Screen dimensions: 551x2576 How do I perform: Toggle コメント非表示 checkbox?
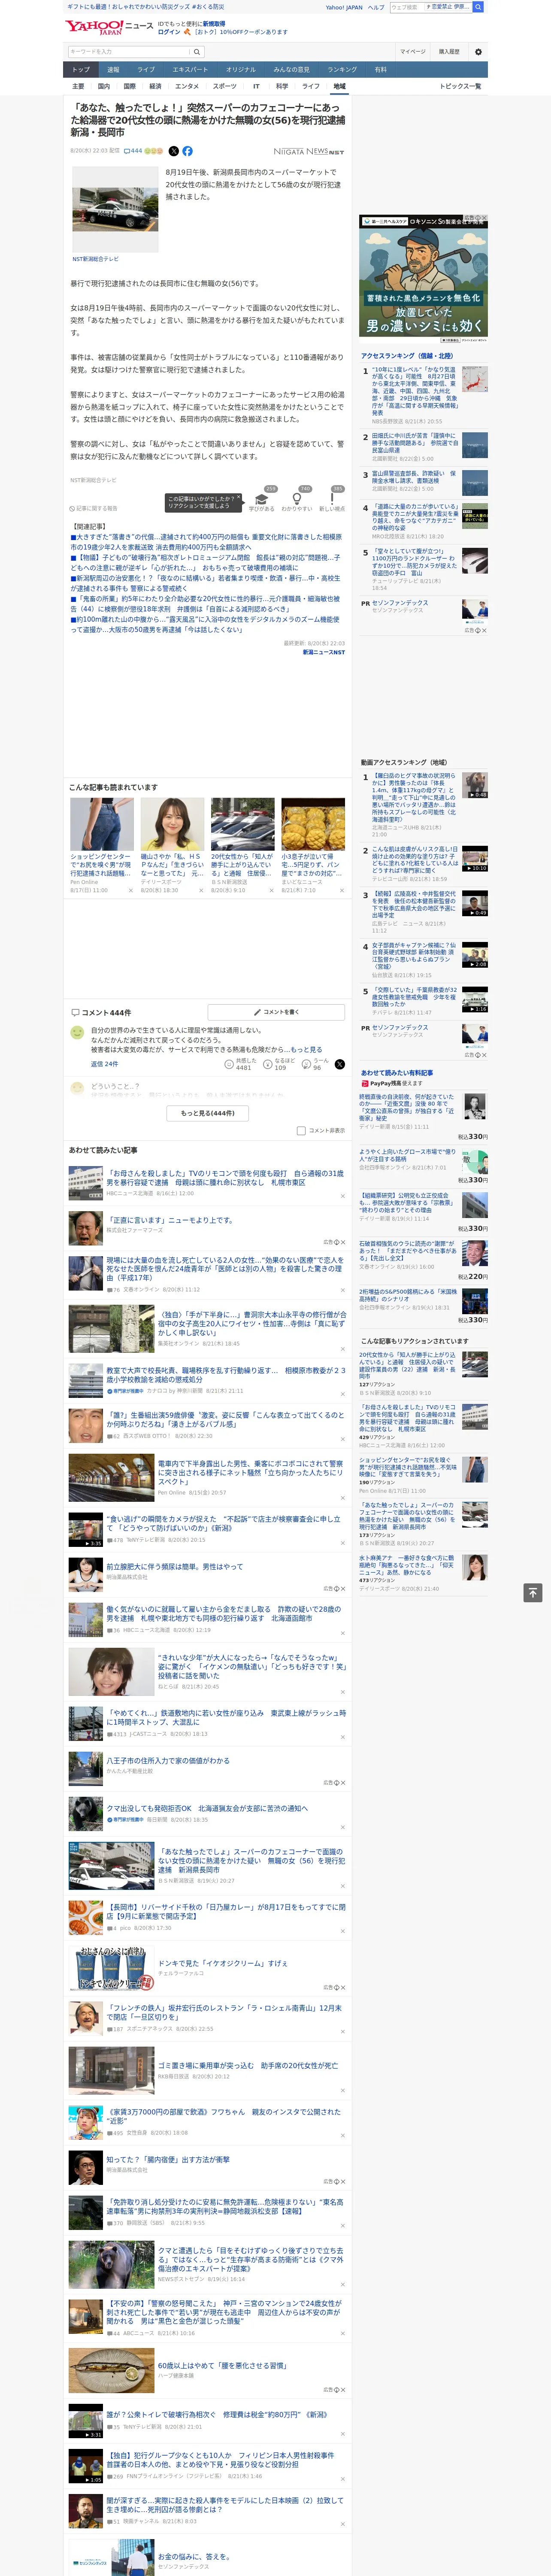coord(301,1130)
